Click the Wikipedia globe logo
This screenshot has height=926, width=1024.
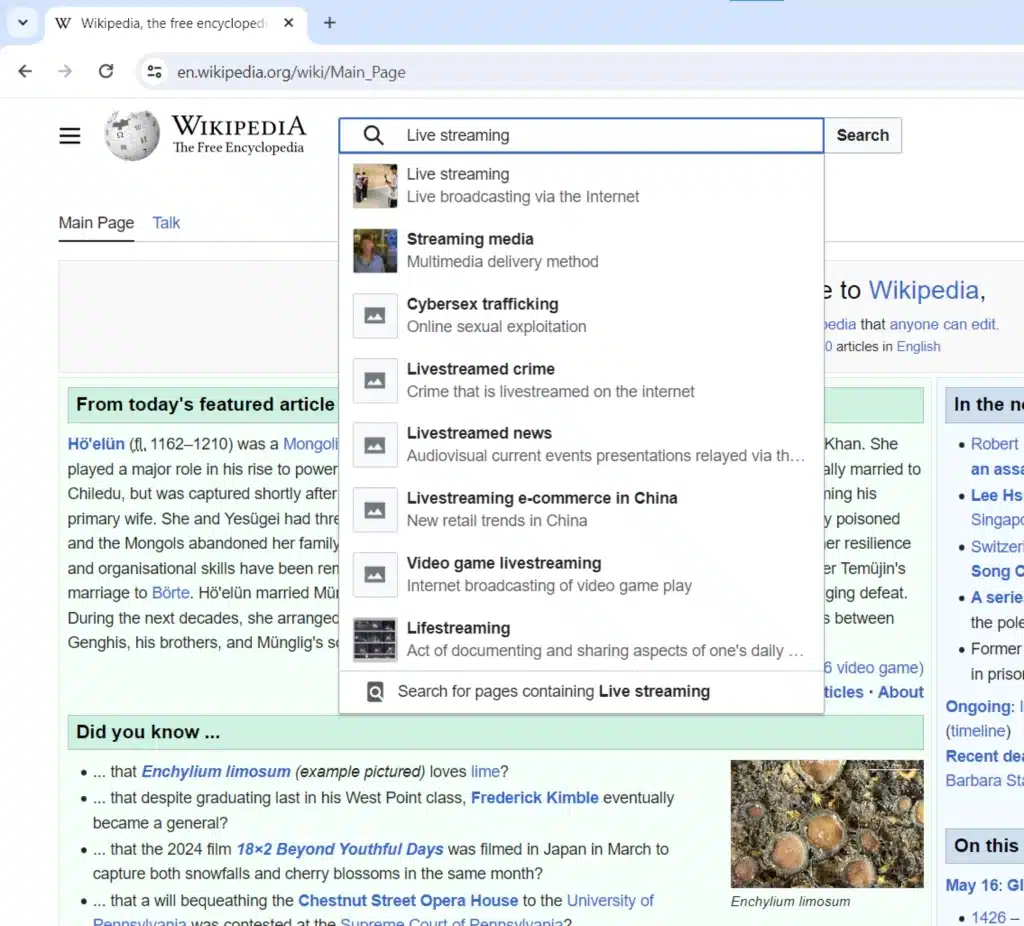(x=132, y=135)
